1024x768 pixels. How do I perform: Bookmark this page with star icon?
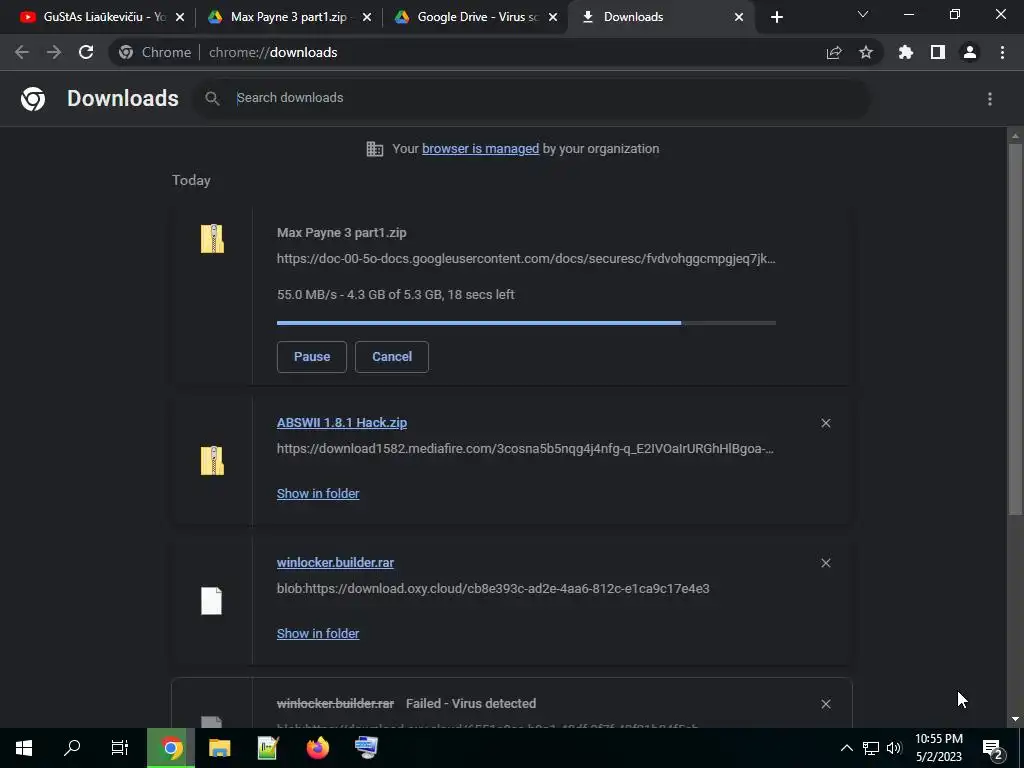coord(866,52)
